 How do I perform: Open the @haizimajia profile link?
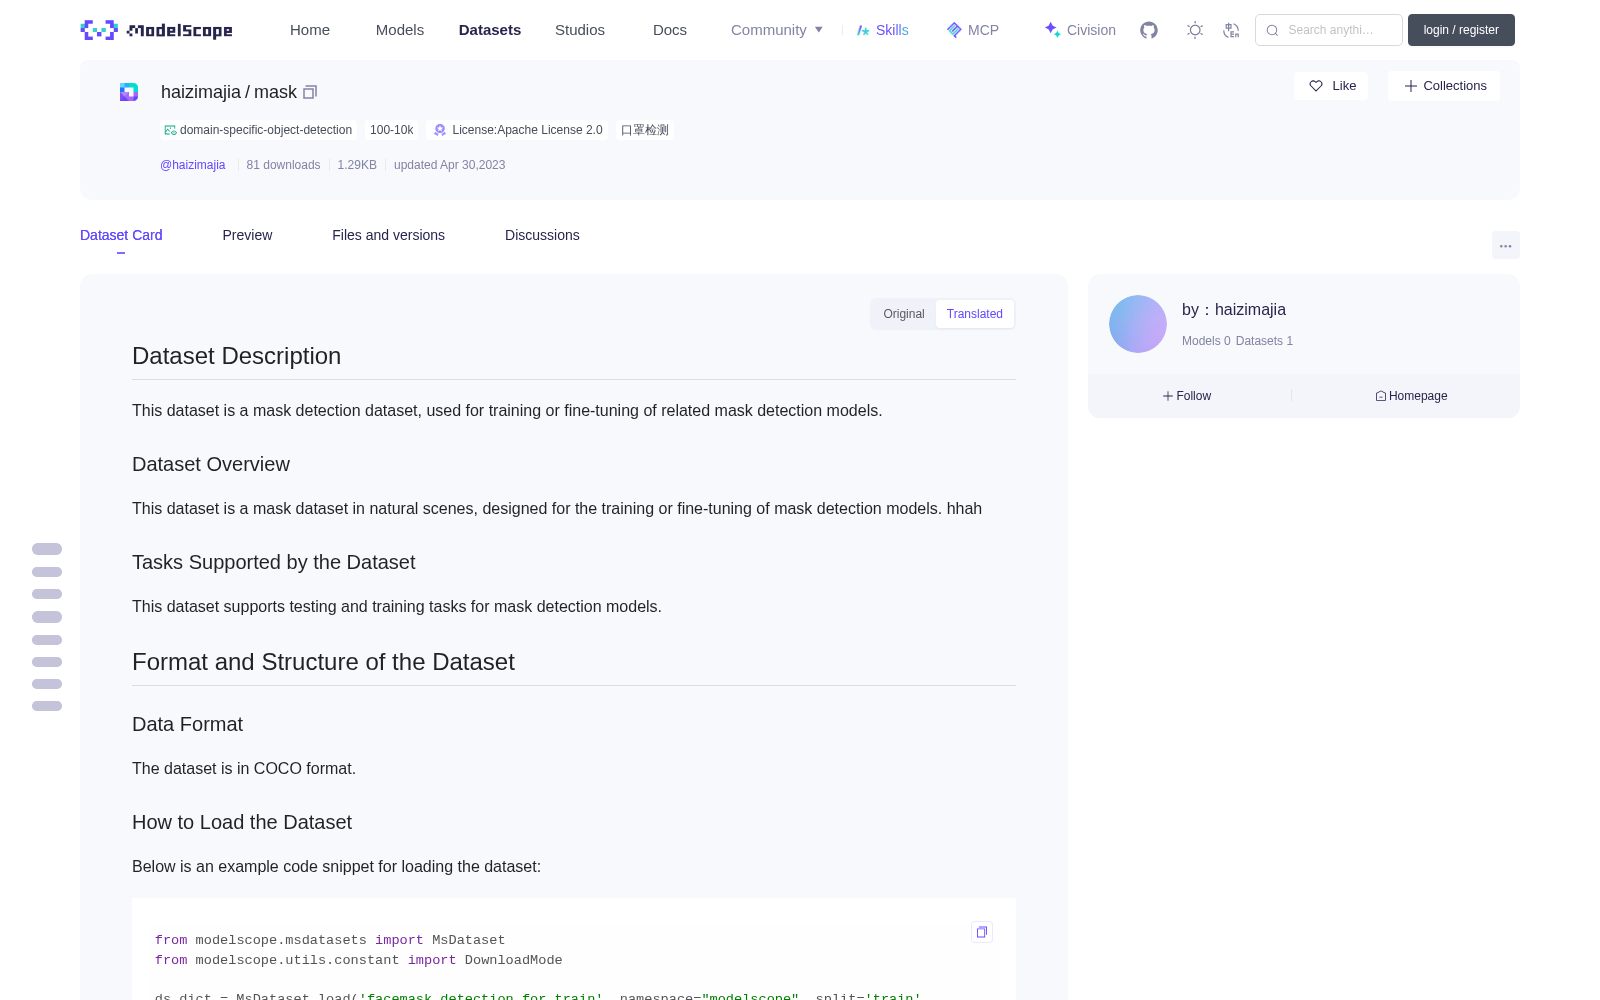(193, 165)
